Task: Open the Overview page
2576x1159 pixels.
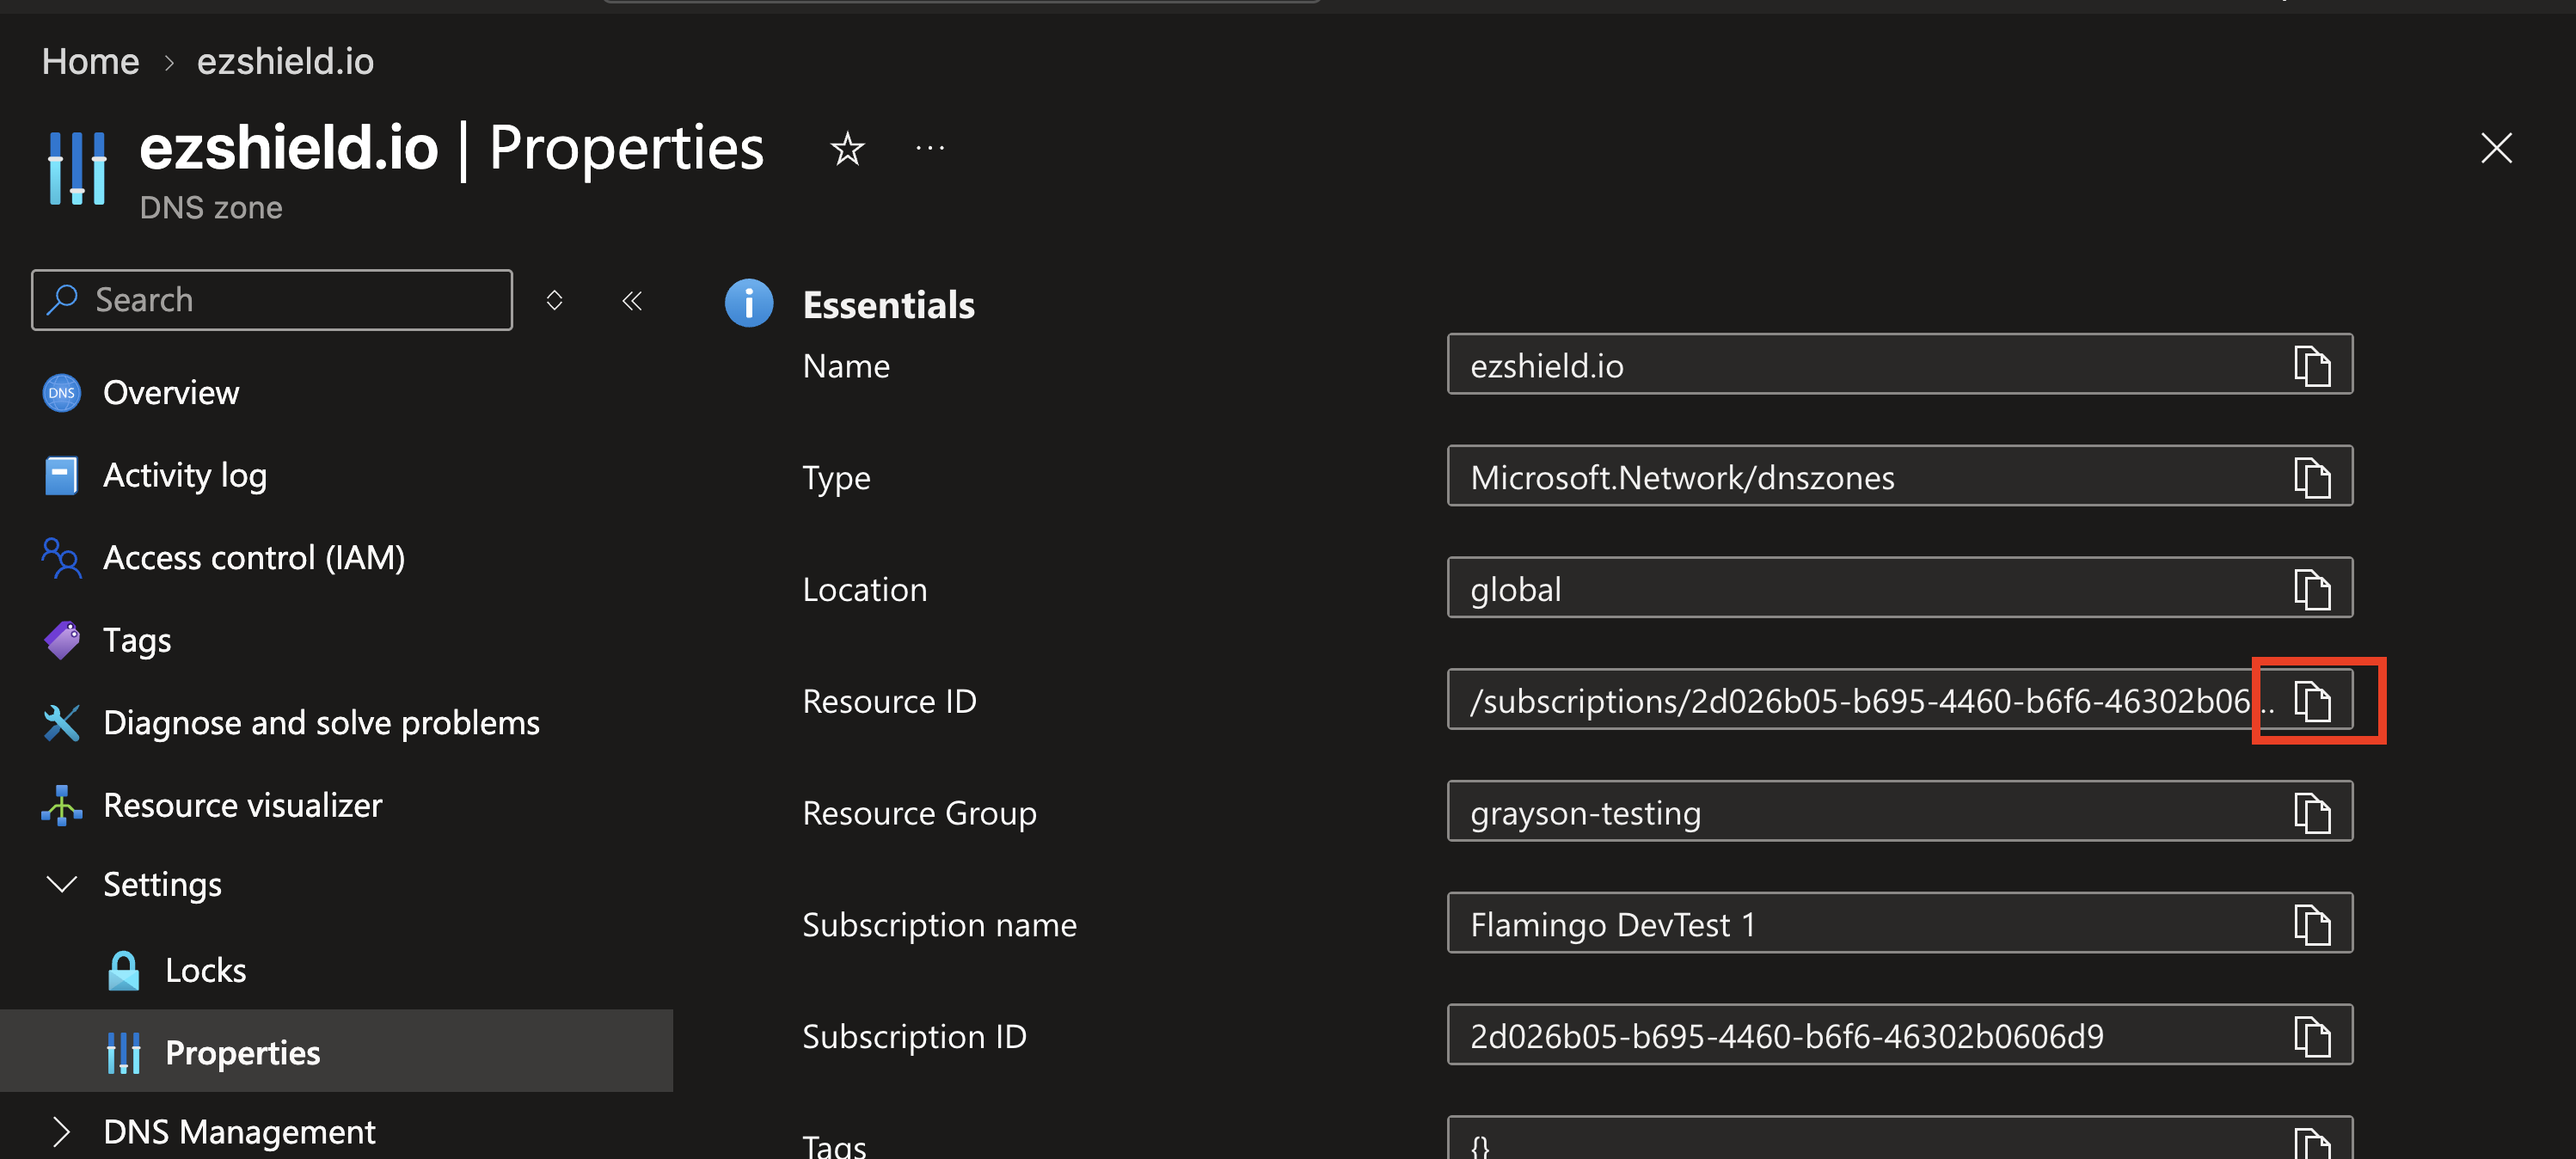Action: pos(171,393)
